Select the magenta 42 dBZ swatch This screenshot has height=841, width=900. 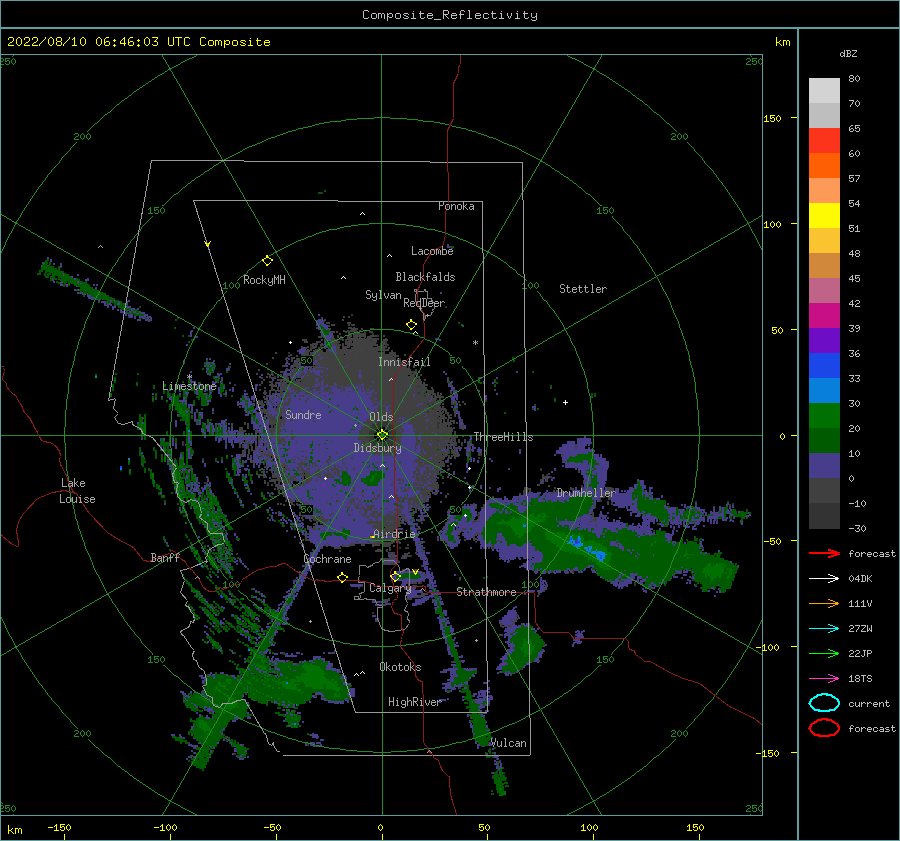[x=824, y=315]
